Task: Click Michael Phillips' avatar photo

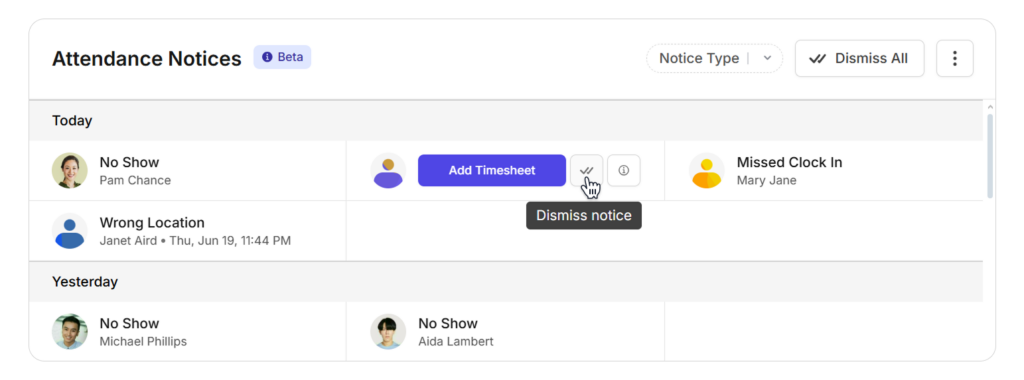Action: tap(70, 332)
